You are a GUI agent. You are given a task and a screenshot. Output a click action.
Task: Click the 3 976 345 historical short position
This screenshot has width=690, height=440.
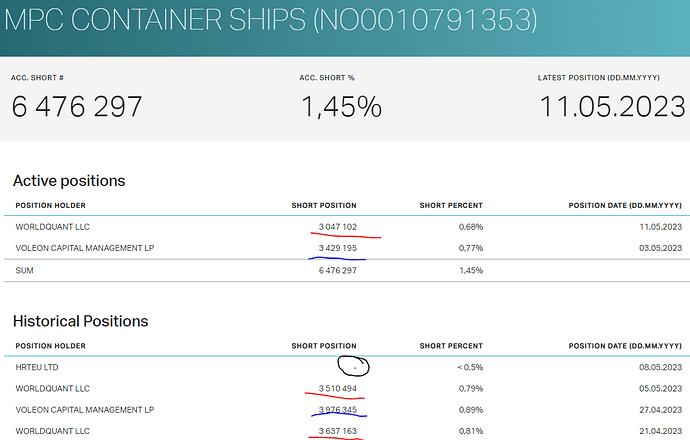click(338, 410)
